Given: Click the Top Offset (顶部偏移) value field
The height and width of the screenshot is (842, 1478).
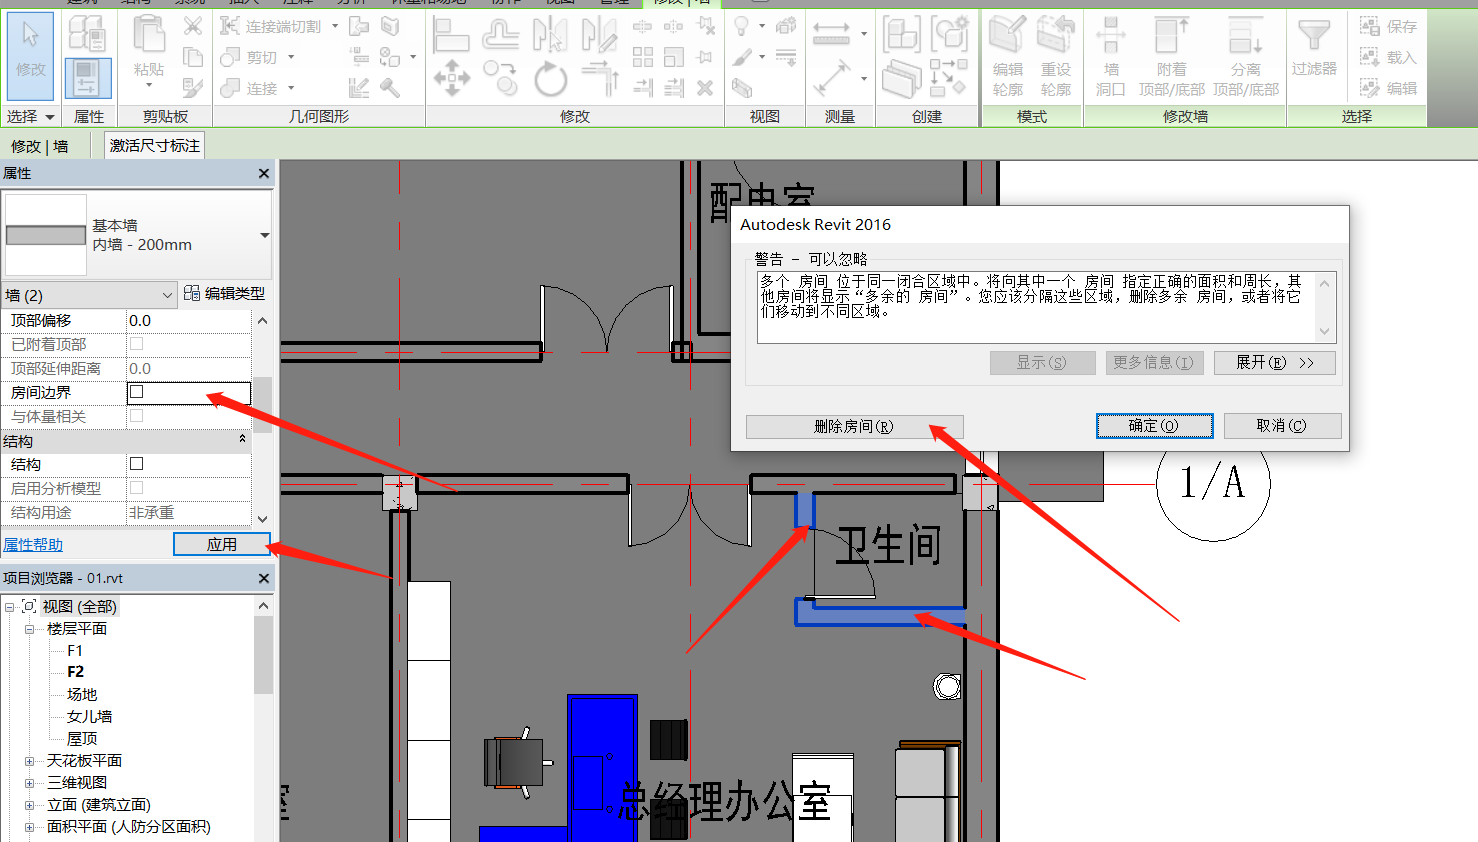Looking at the screenshot, I should pos(188,321).
